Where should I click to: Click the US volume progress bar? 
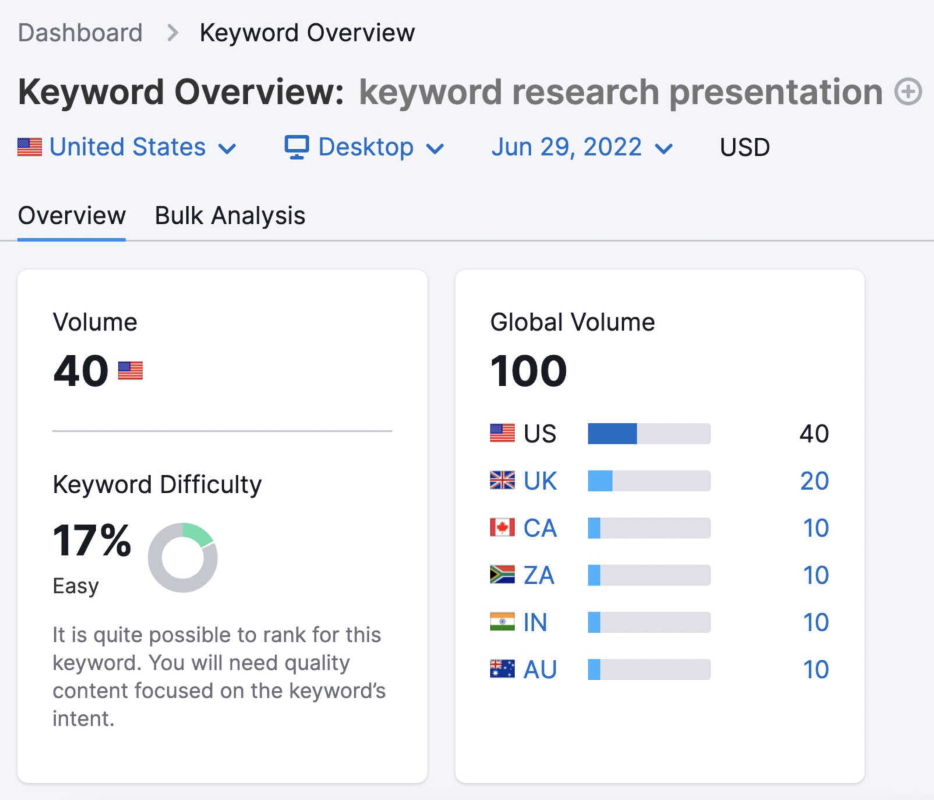click(649, 433)
